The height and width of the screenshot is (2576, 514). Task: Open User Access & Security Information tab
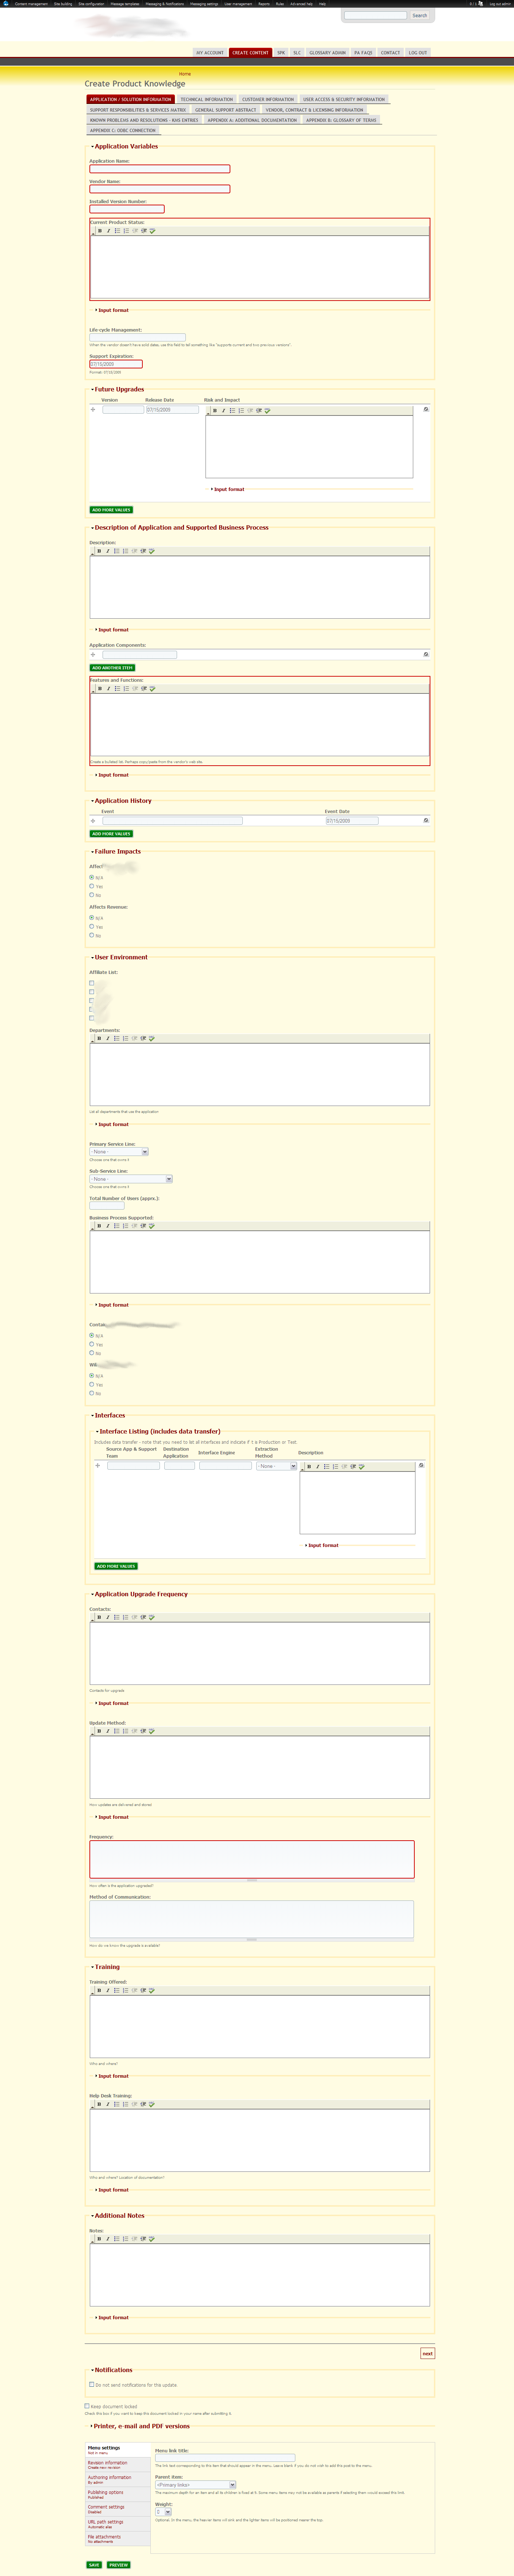(x=344, y=100)
